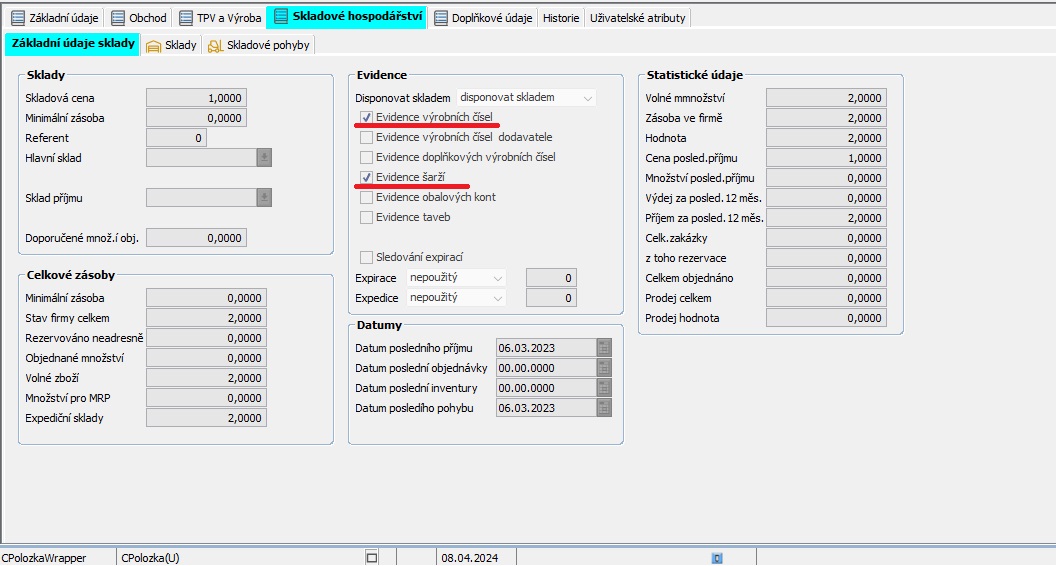Open calendar for Datum posledího pohybu

coord(603,408)
